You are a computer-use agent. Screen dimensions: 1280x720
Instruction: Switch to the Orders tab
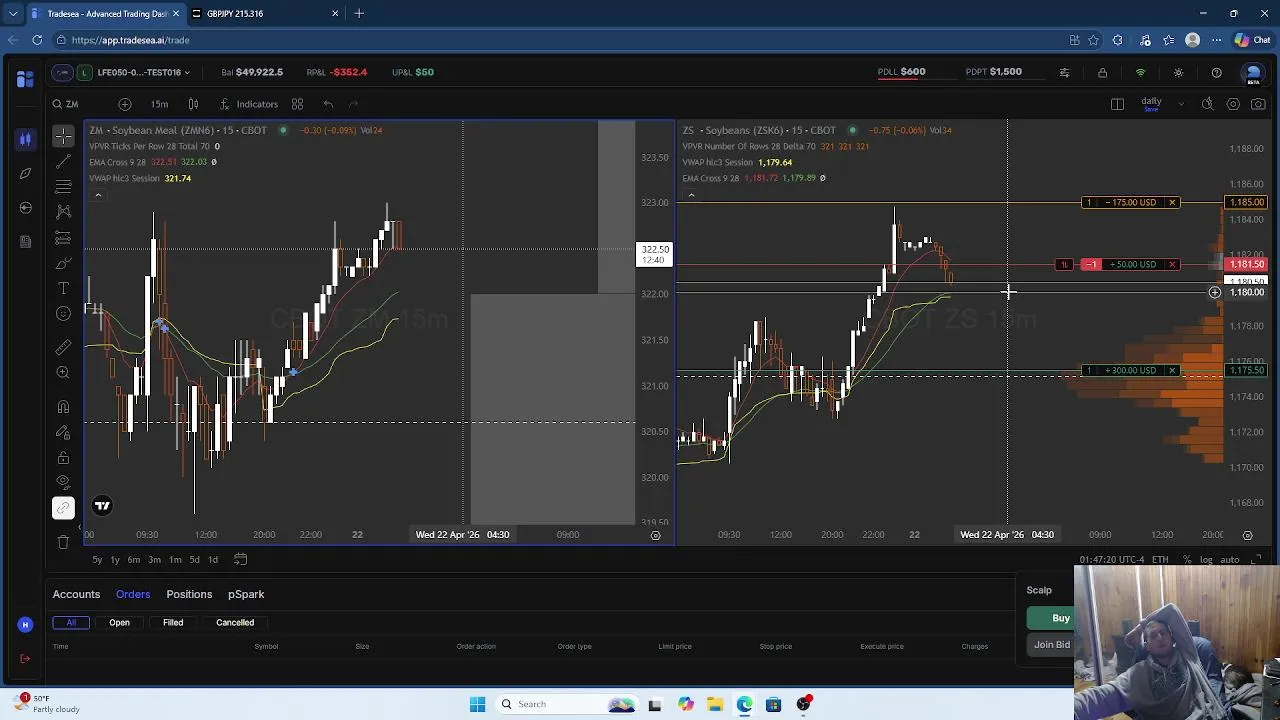pyautogui.click(x=133, y=594)
